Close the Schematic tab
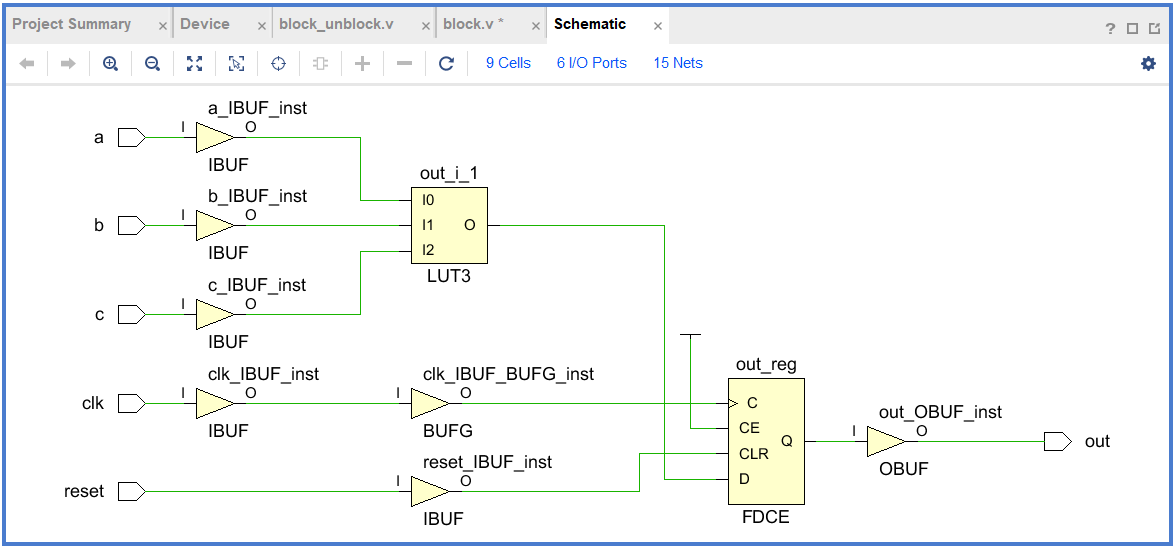1174x548 pixels. click(657, 25)
